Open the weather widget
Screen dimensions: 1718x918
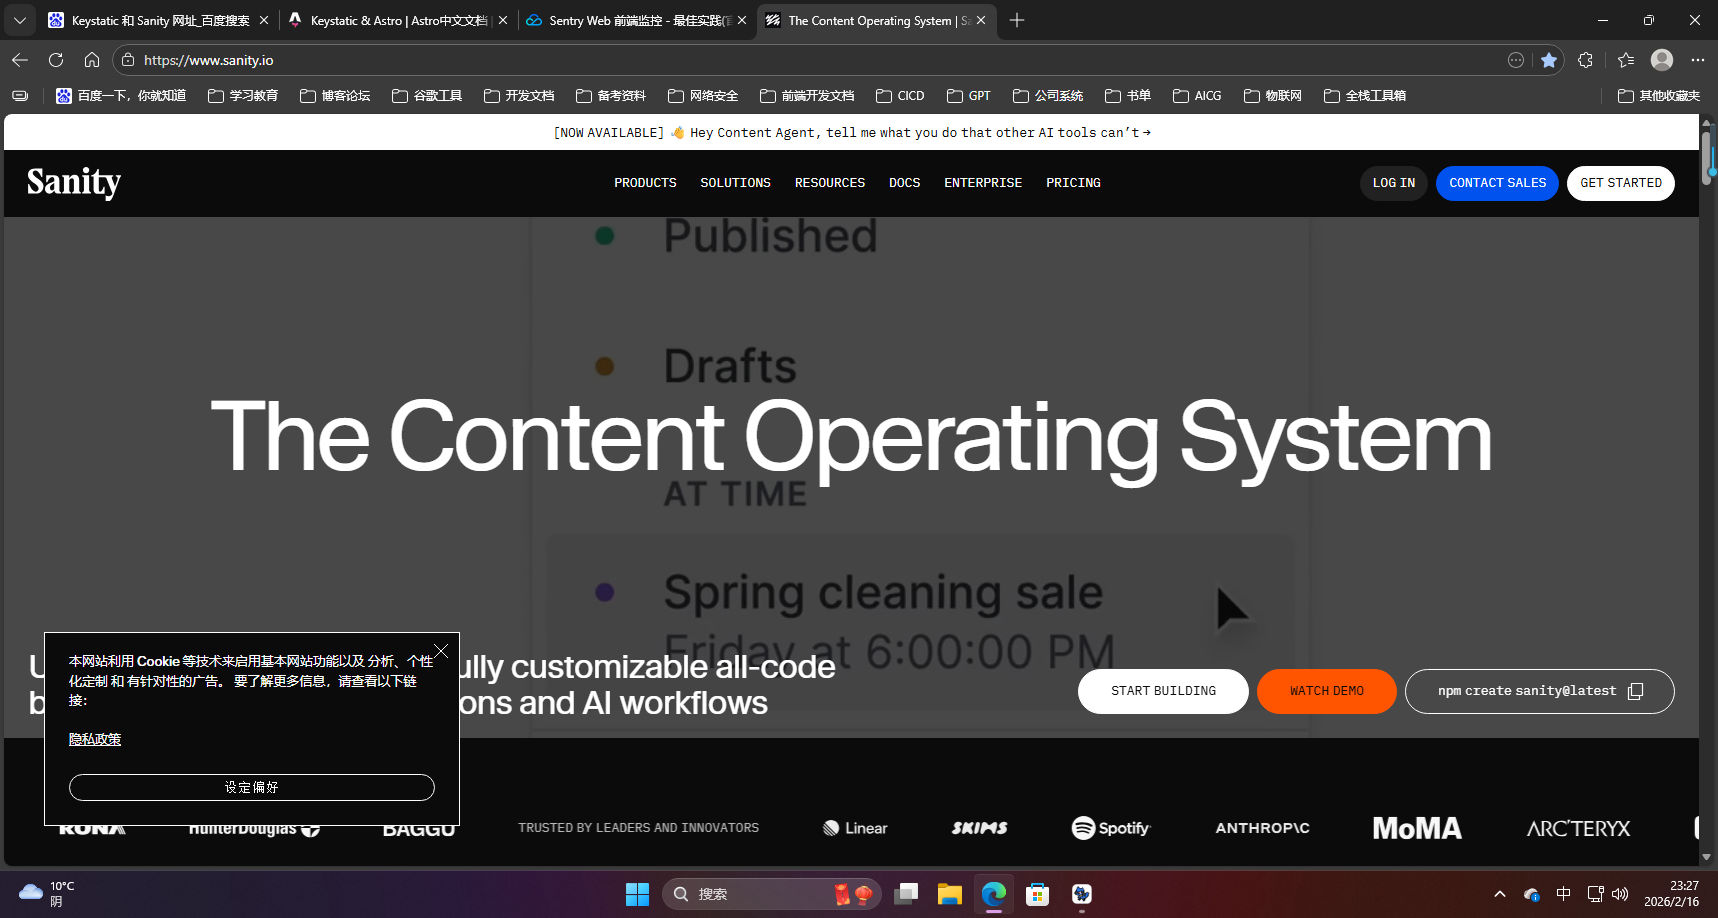(47, 894)
